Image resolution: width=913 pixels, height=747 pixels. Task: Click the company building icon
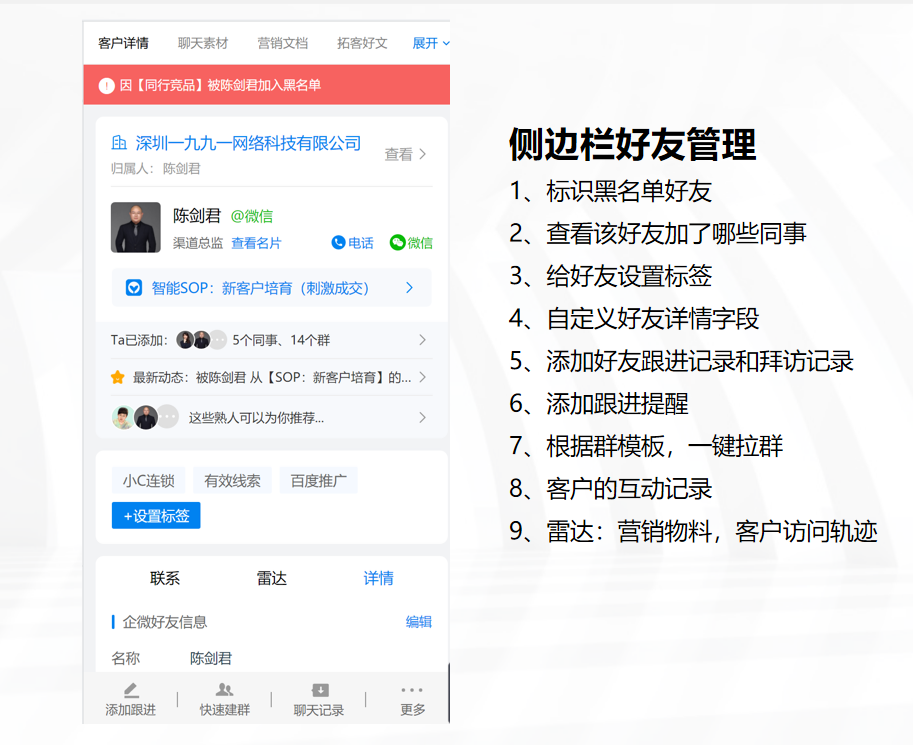tap(120, 143)
